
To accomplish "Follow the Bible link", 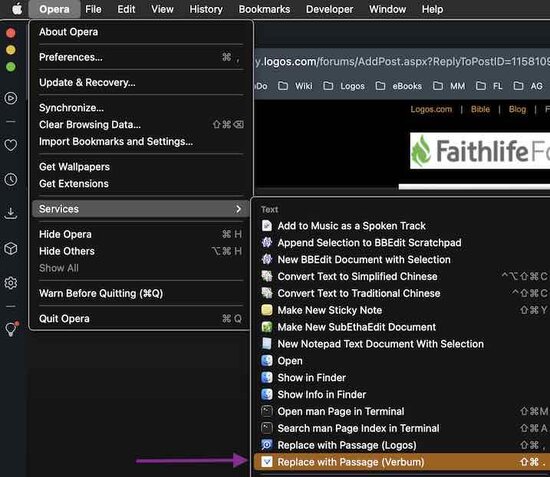I will (x=480, y=109).
